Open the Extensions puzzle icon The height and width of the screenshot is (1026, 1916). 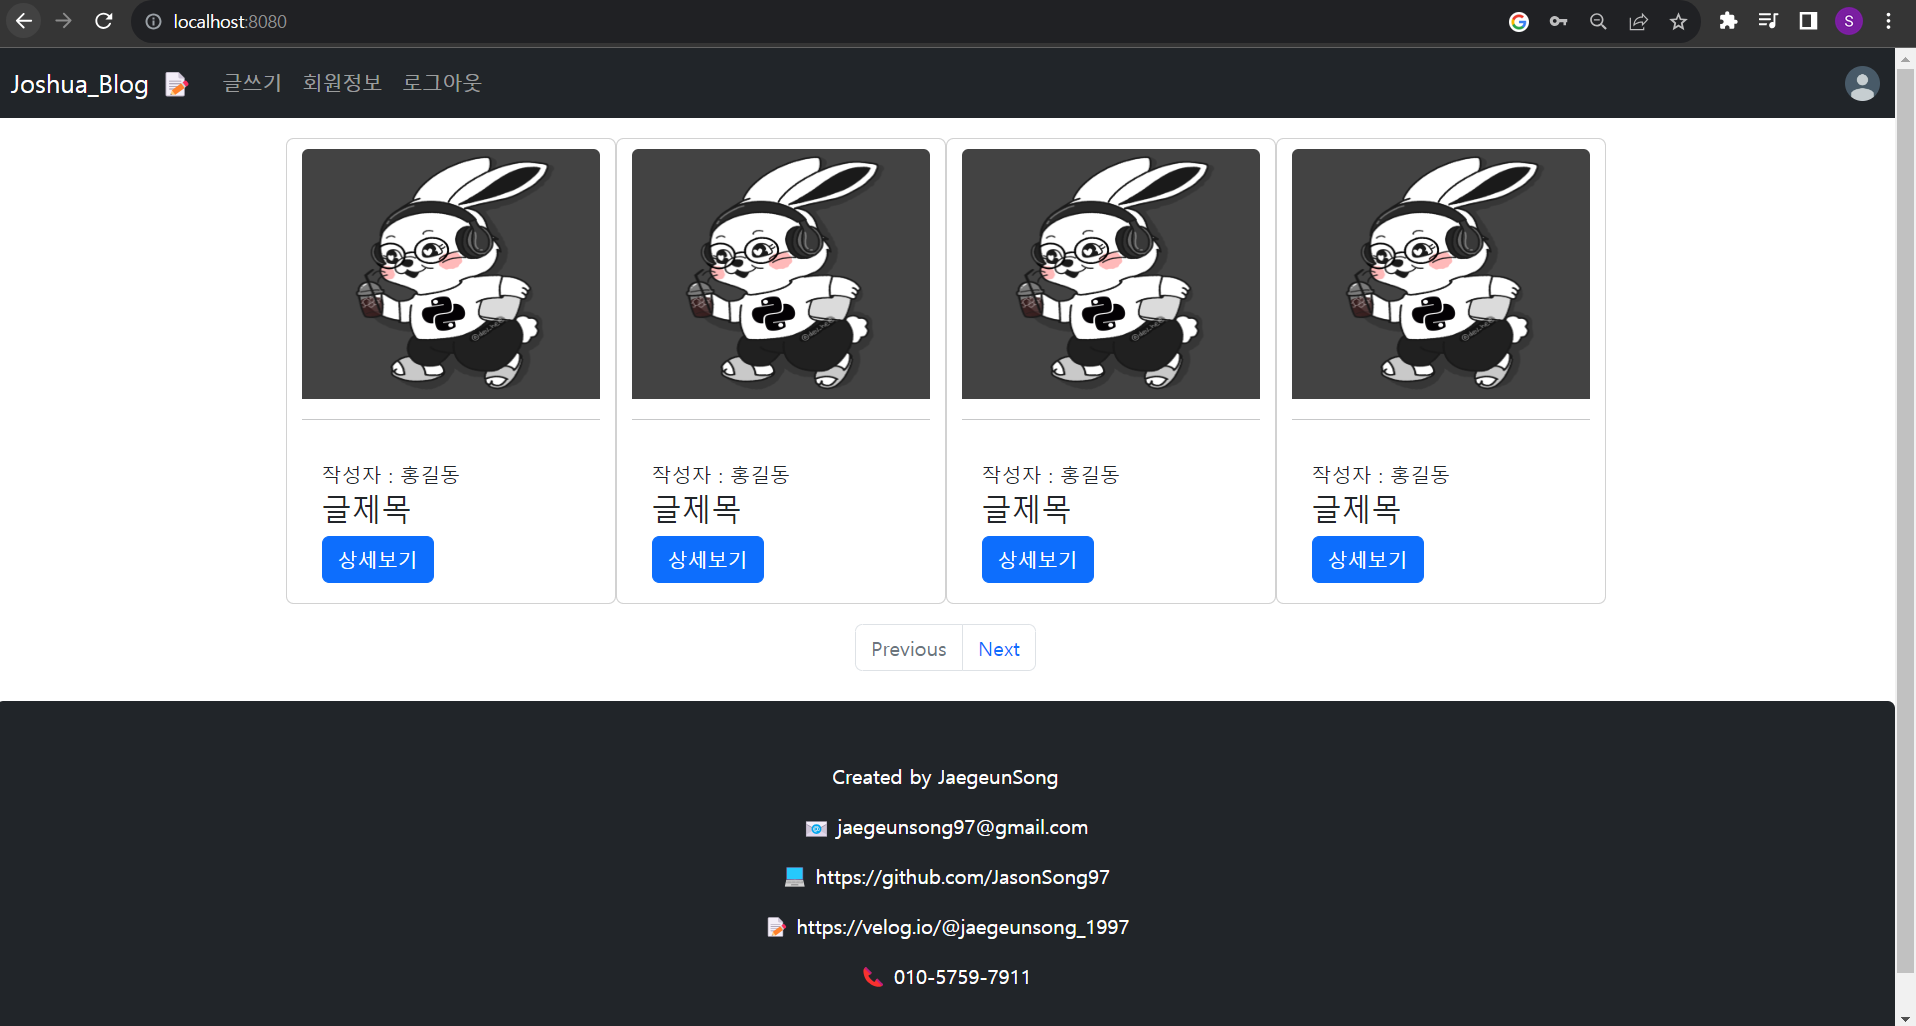click(x=1728, y=21)
